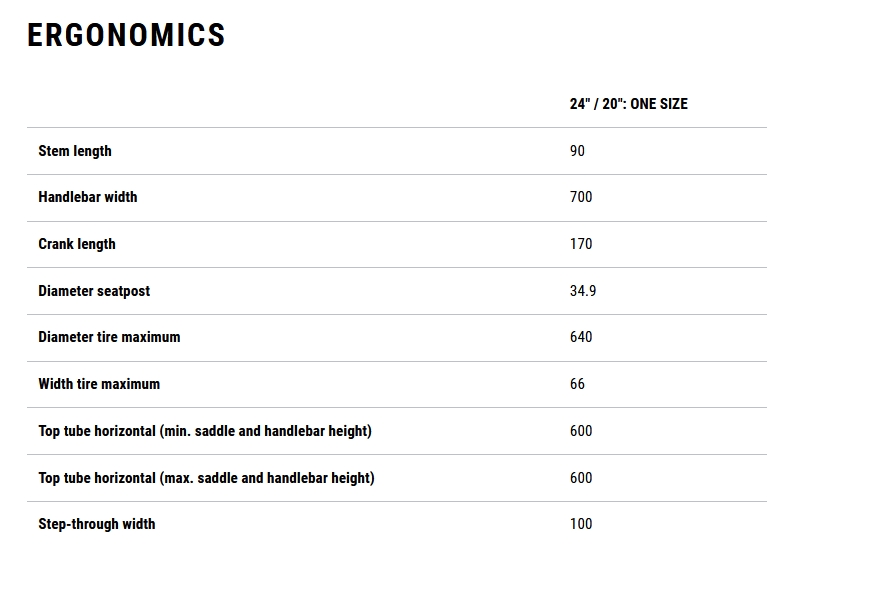Click the step-through width value 100
The width and height of the screenshot is (894, 600).
(581, 524)
